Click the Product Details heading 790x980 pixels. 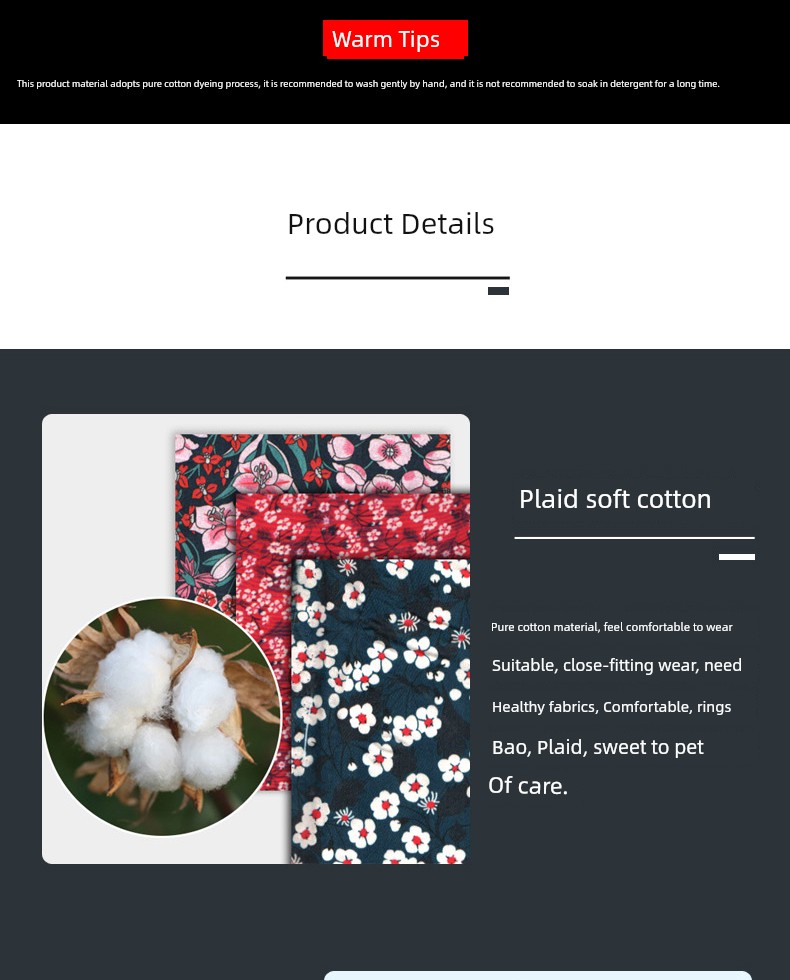pyautogui.click(x=391, y=224)
